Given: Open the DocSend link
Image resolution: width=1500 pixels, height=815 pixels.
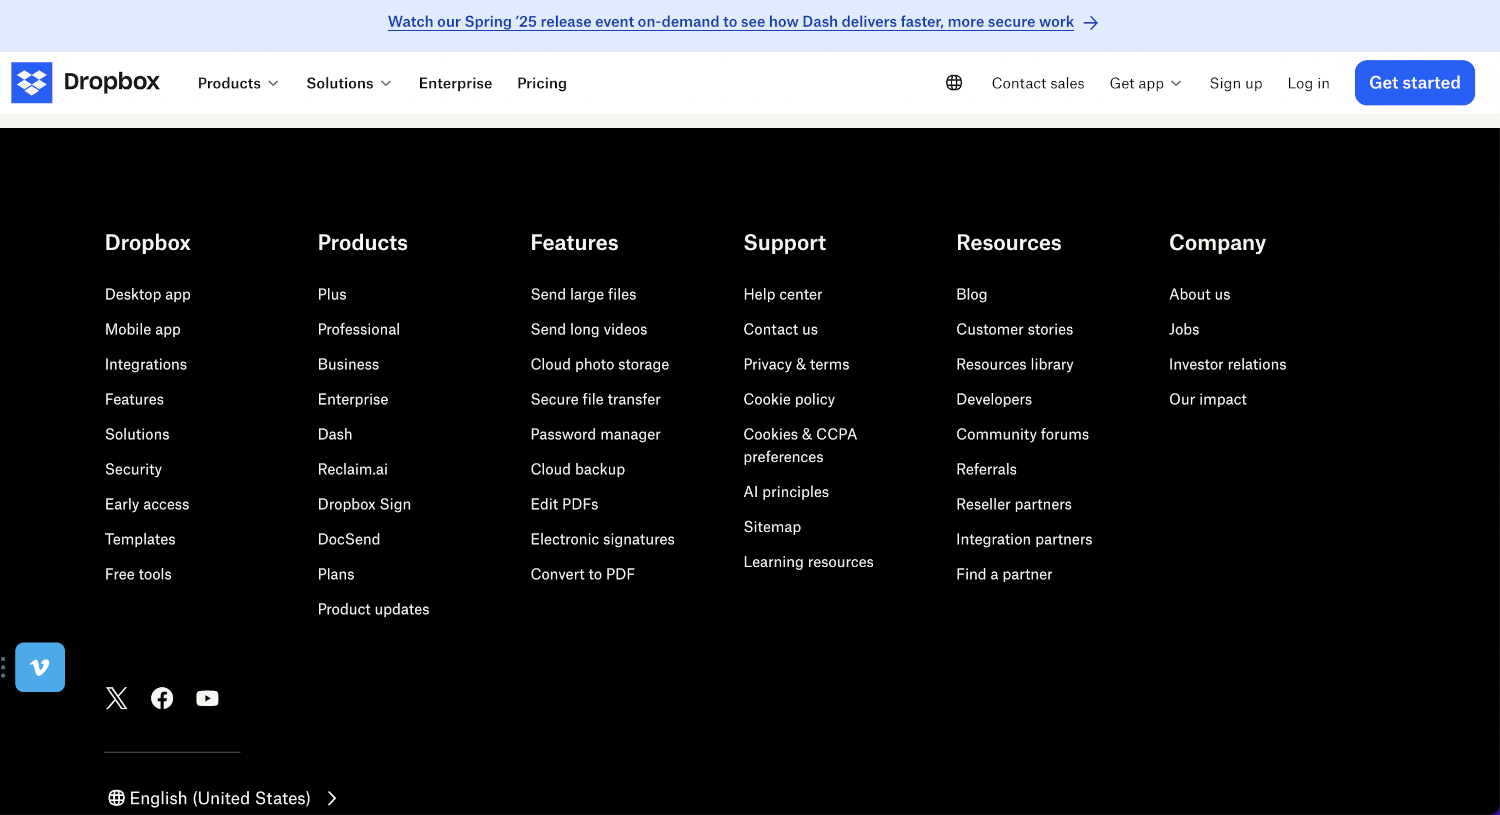Looking at the screenshot, I should [x=349, y=539].
